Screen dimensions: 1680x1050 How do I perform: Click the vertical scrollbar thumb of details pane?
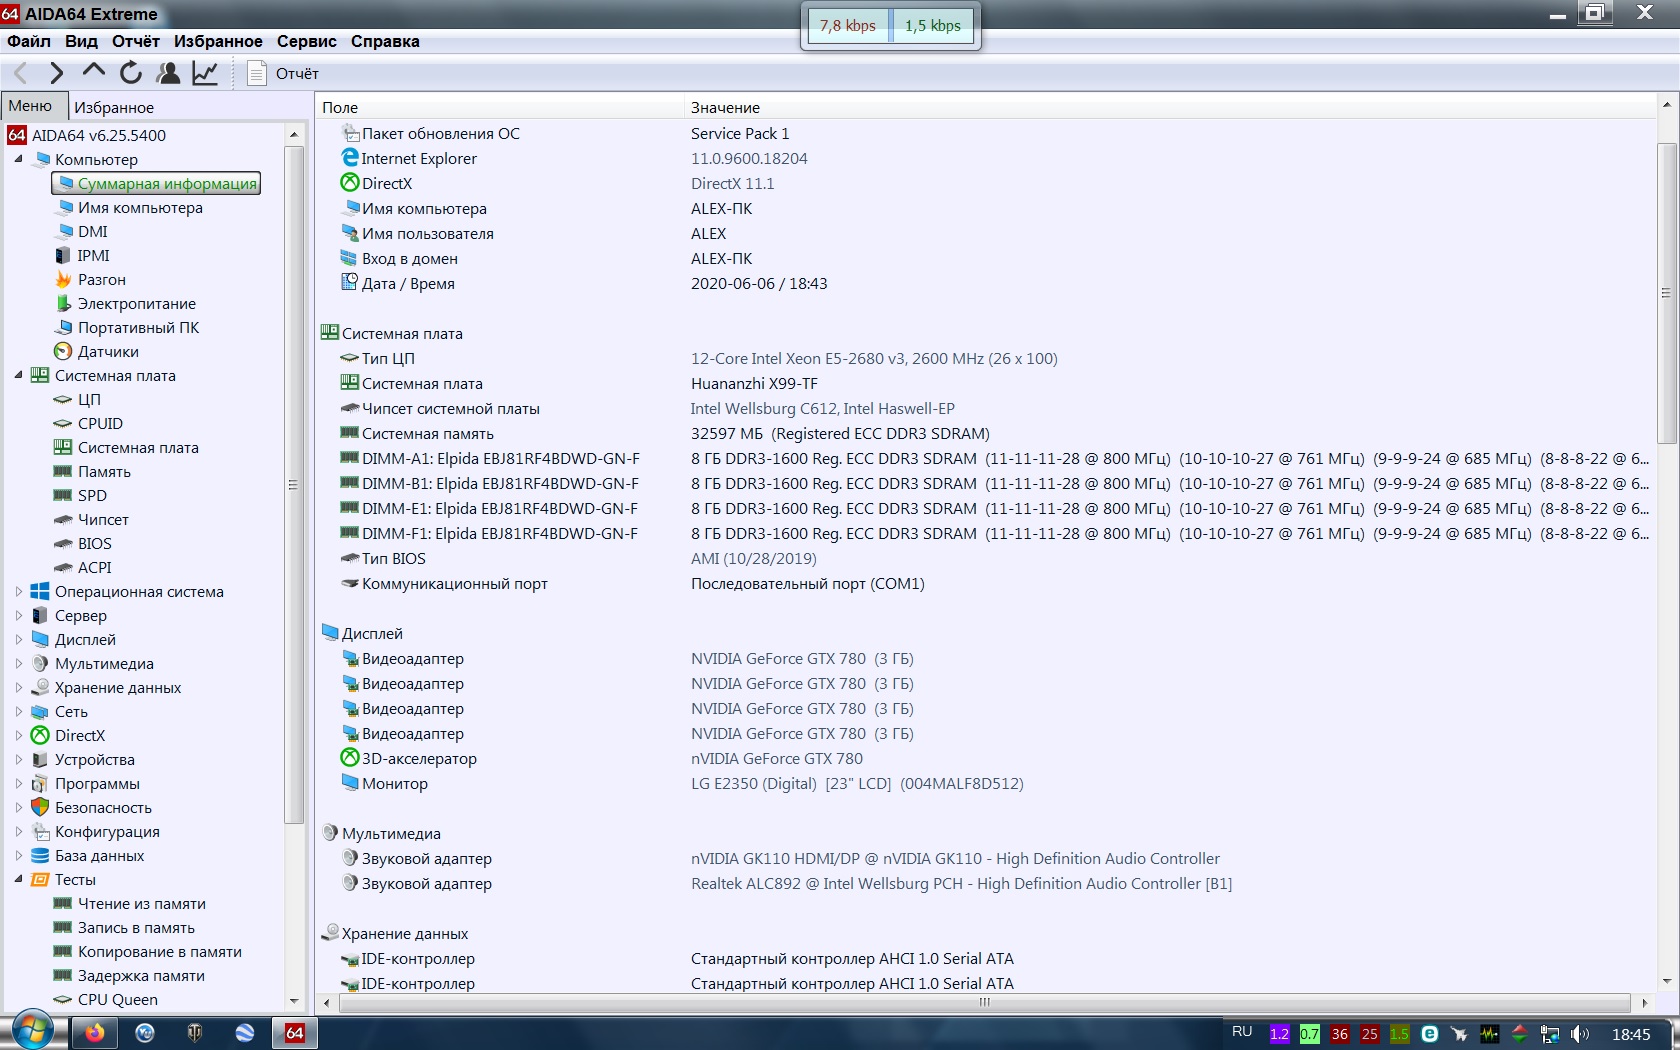pos(1666,293)
